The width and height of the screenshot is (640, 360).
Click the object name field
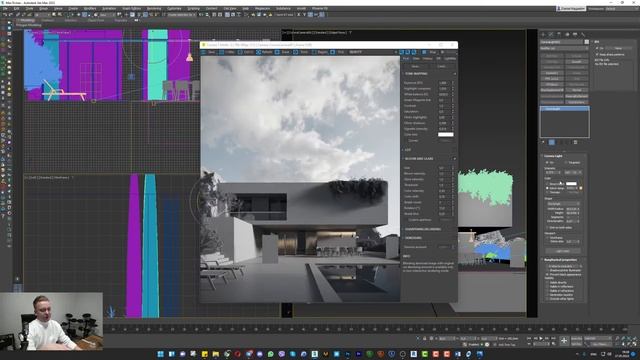562,42
